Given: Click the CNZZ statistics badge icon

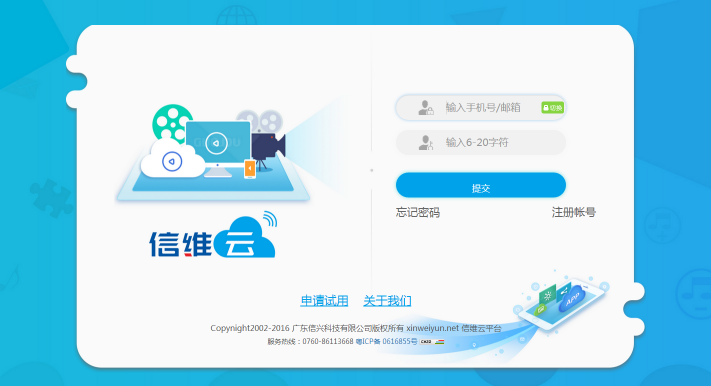Looking at the screenshot, I should coord(426,342).
